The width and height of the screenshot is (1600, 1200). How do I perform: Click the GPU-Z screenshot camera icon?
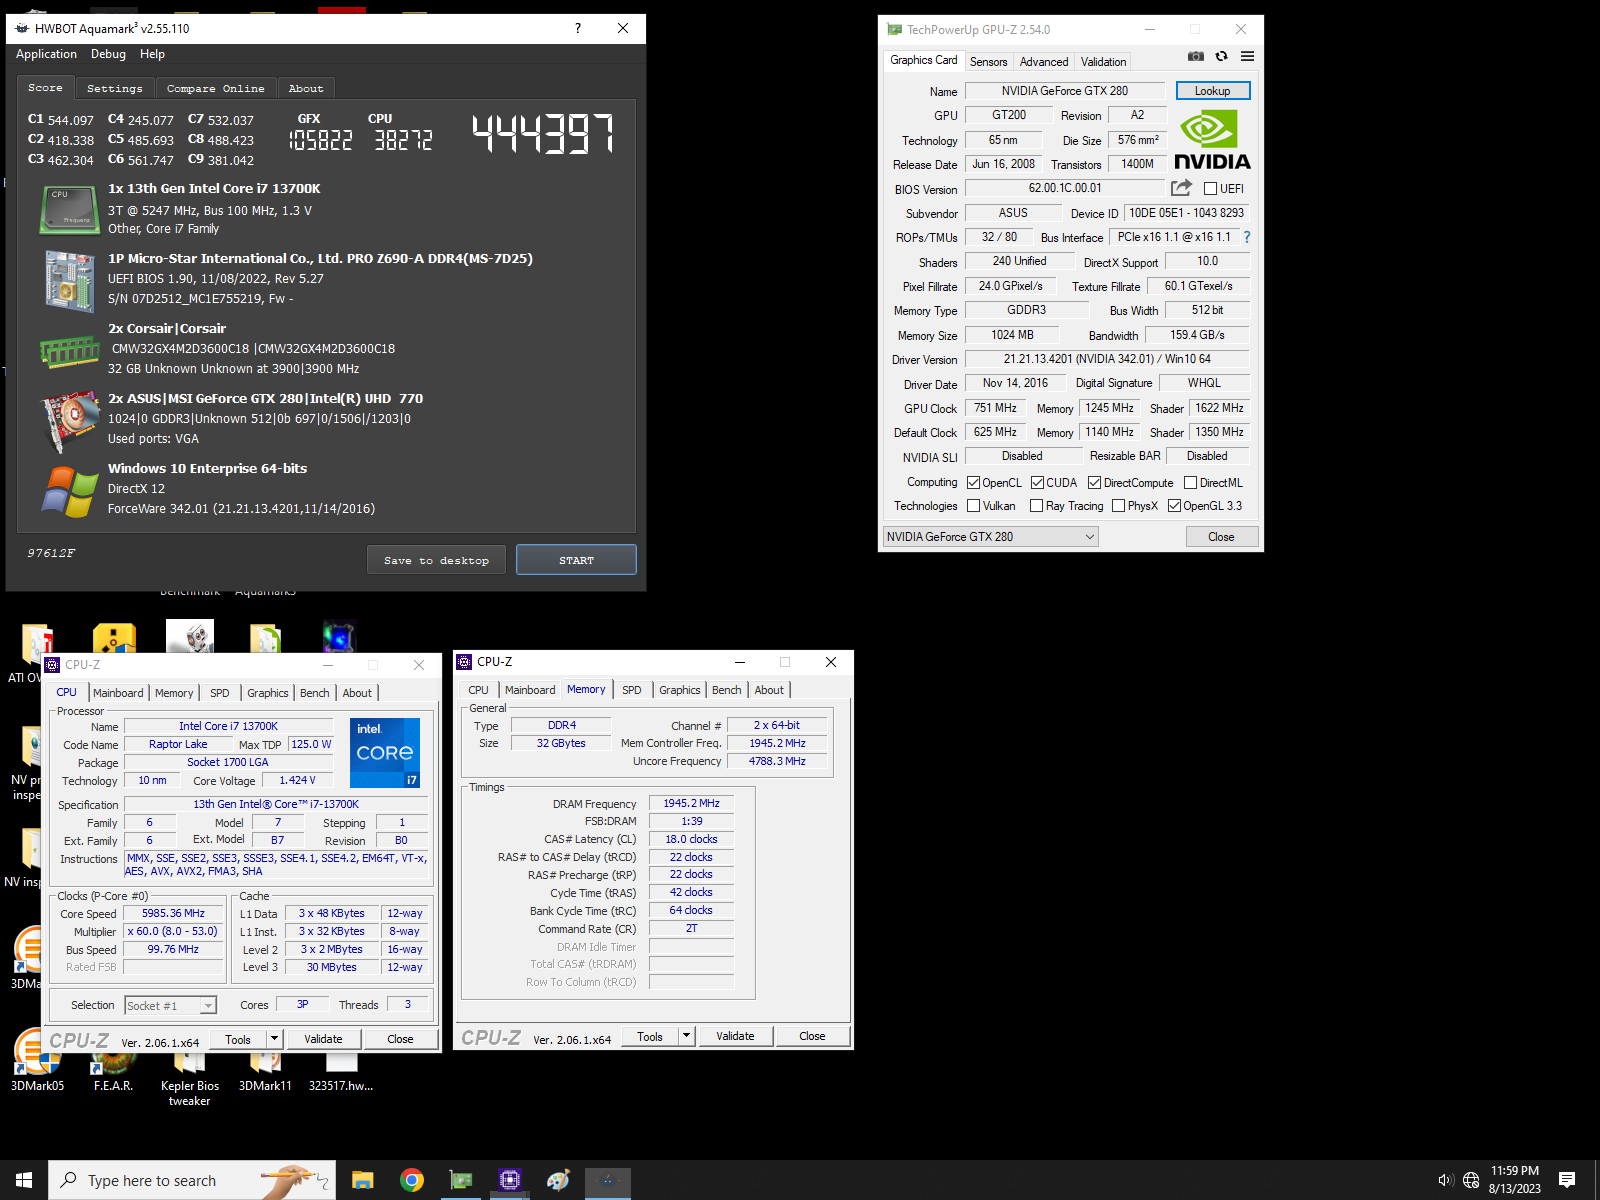pos(1195,56)
